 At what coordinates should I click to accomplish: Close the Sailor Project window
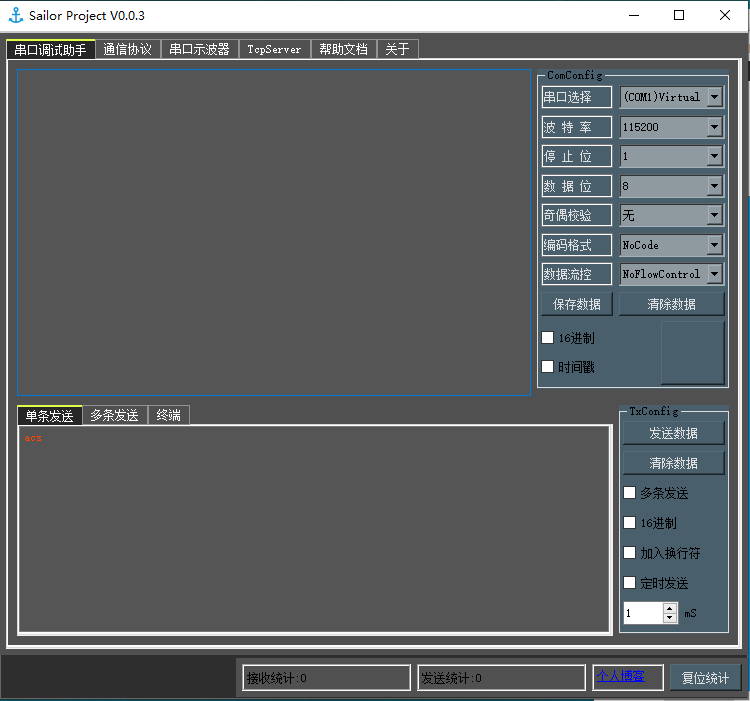coord(725,15)
